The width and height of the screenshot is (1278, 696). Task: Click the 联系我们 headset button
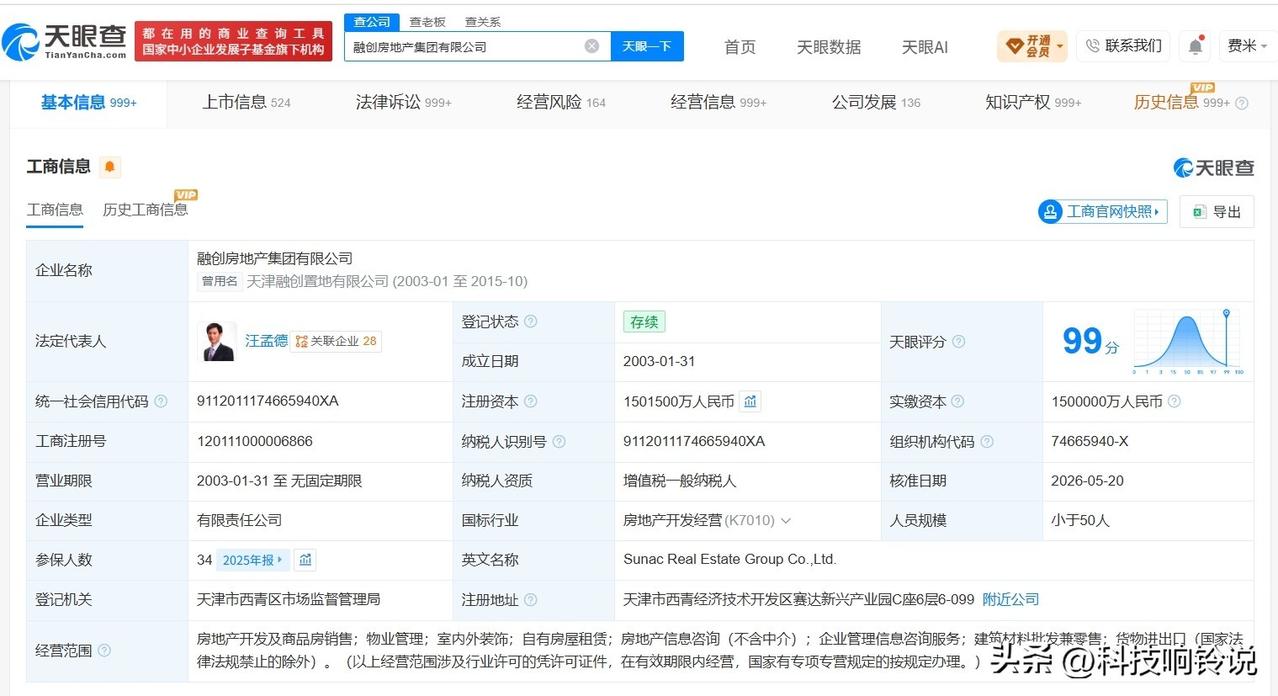1123,46
